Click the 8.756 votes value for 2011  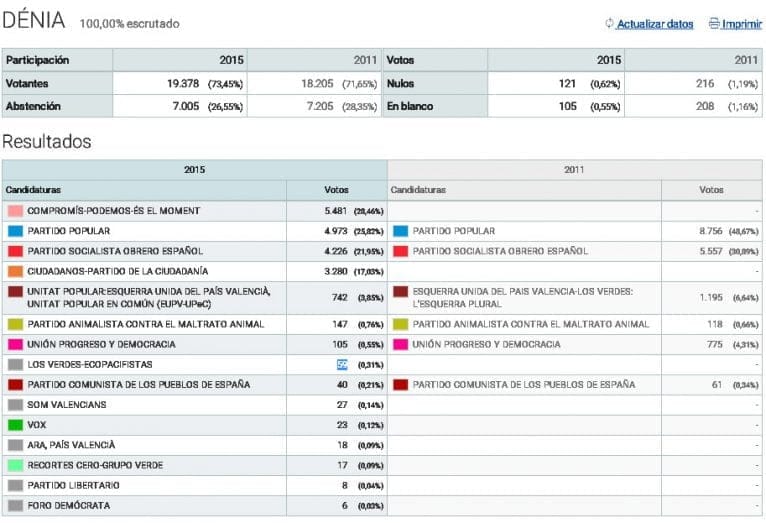click(711, 231)
